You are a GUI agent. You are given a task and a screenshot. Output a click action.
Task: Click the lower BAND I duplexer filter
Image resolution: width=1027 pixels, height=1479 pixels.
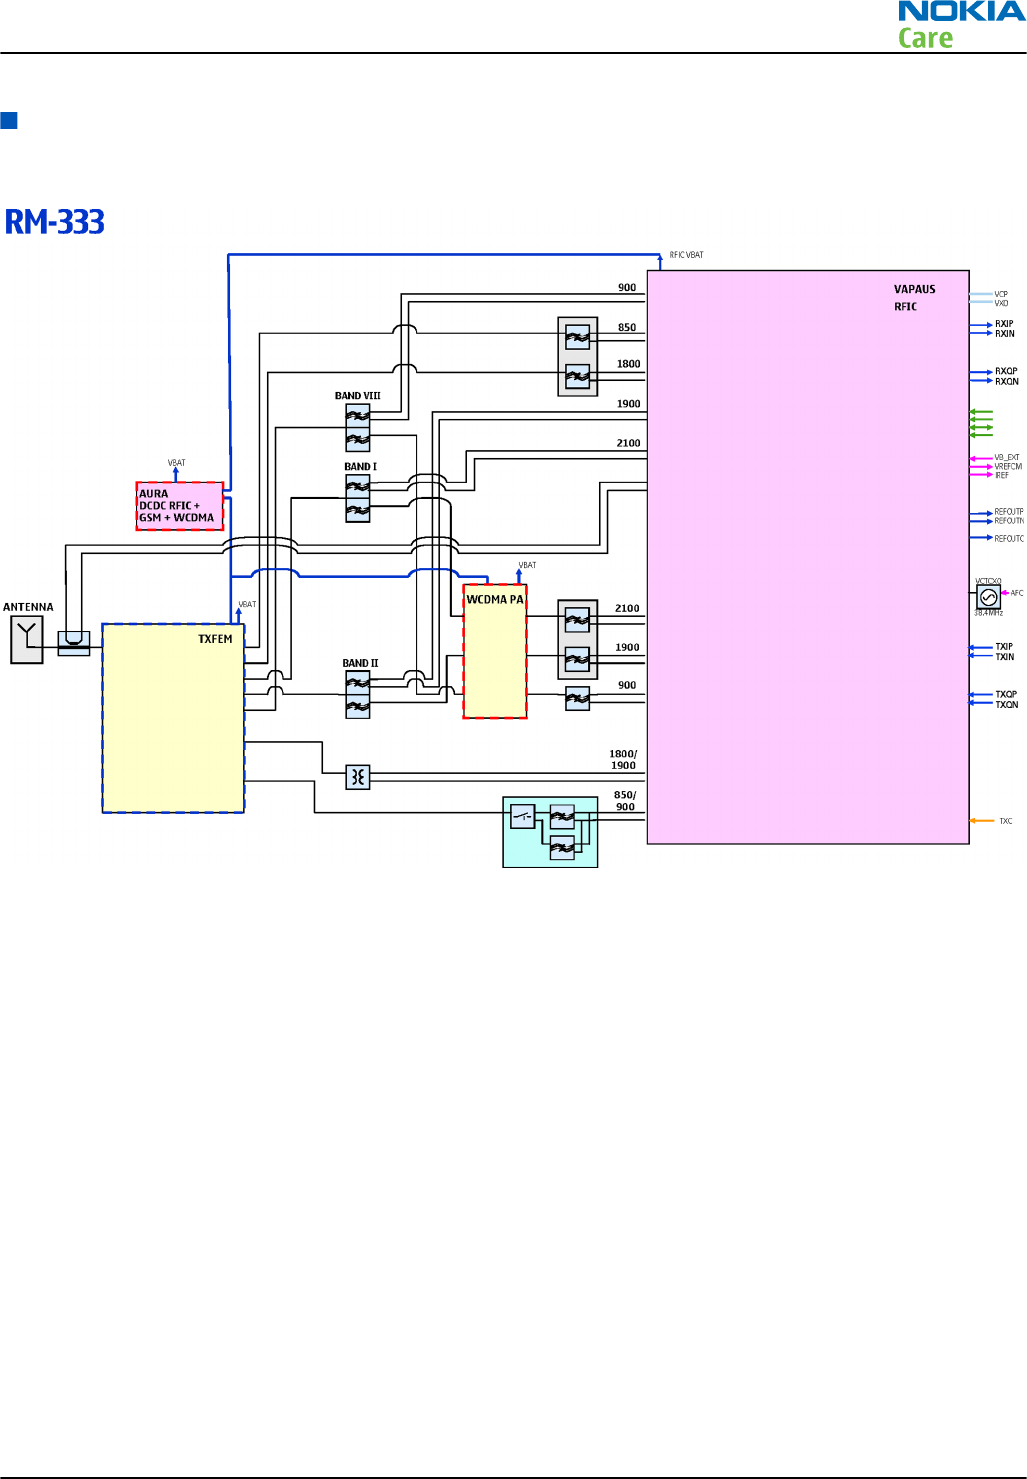[358, 511]
